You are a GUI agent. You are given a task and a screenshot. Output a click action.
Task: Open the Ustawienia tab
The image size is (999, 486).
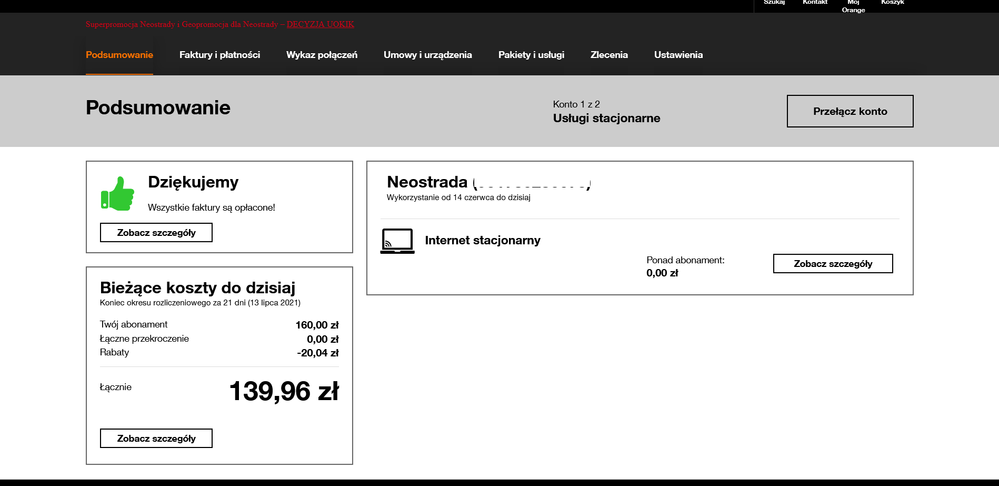coord(678,55)
